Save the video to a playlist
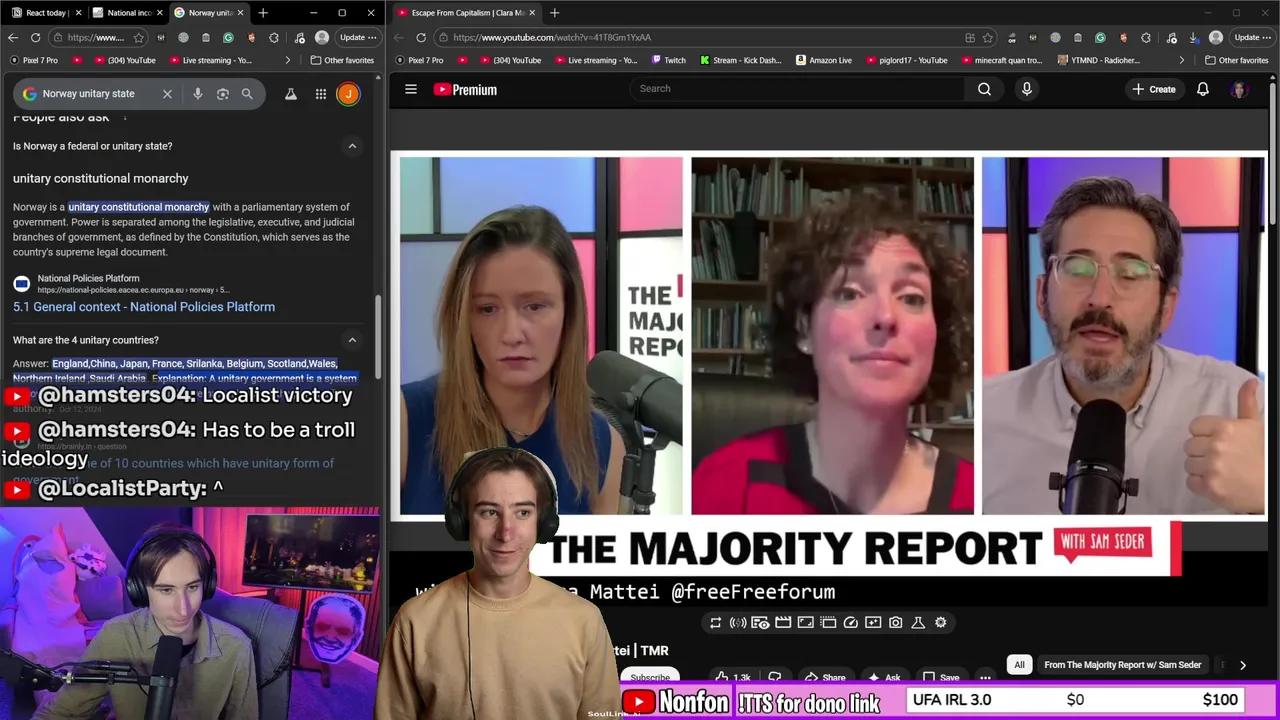This screenshot has height=720, width=1280. coord(941,677)
